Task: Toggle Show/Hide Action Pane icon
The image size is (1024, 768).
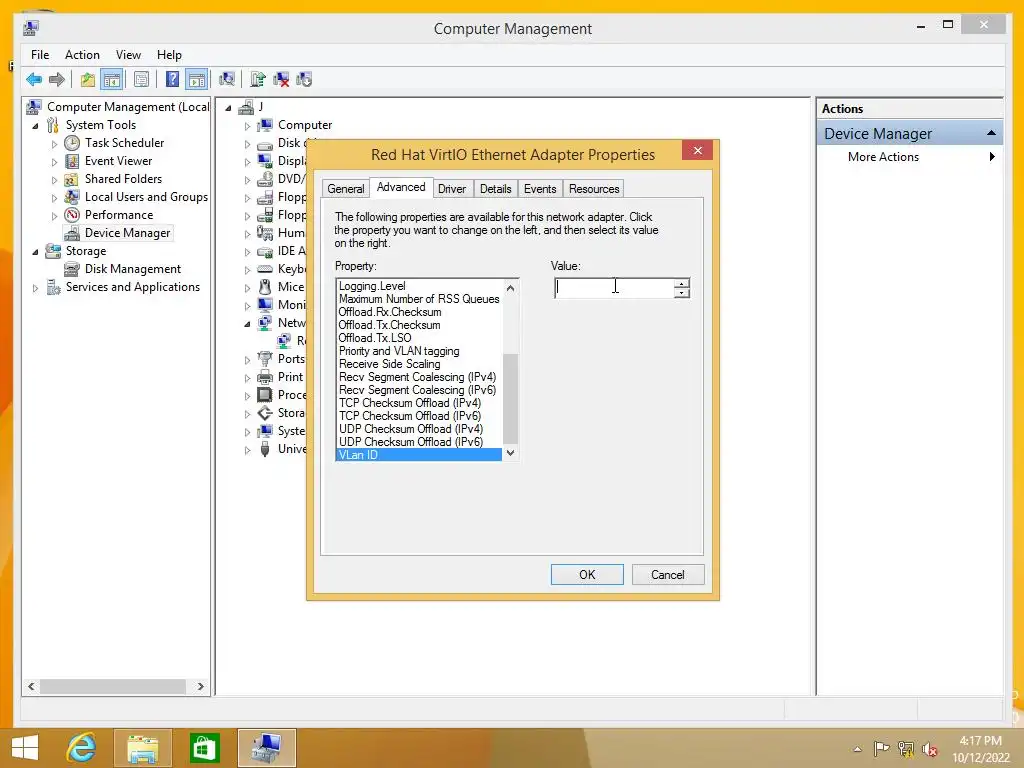Action: tap(197, 80)
